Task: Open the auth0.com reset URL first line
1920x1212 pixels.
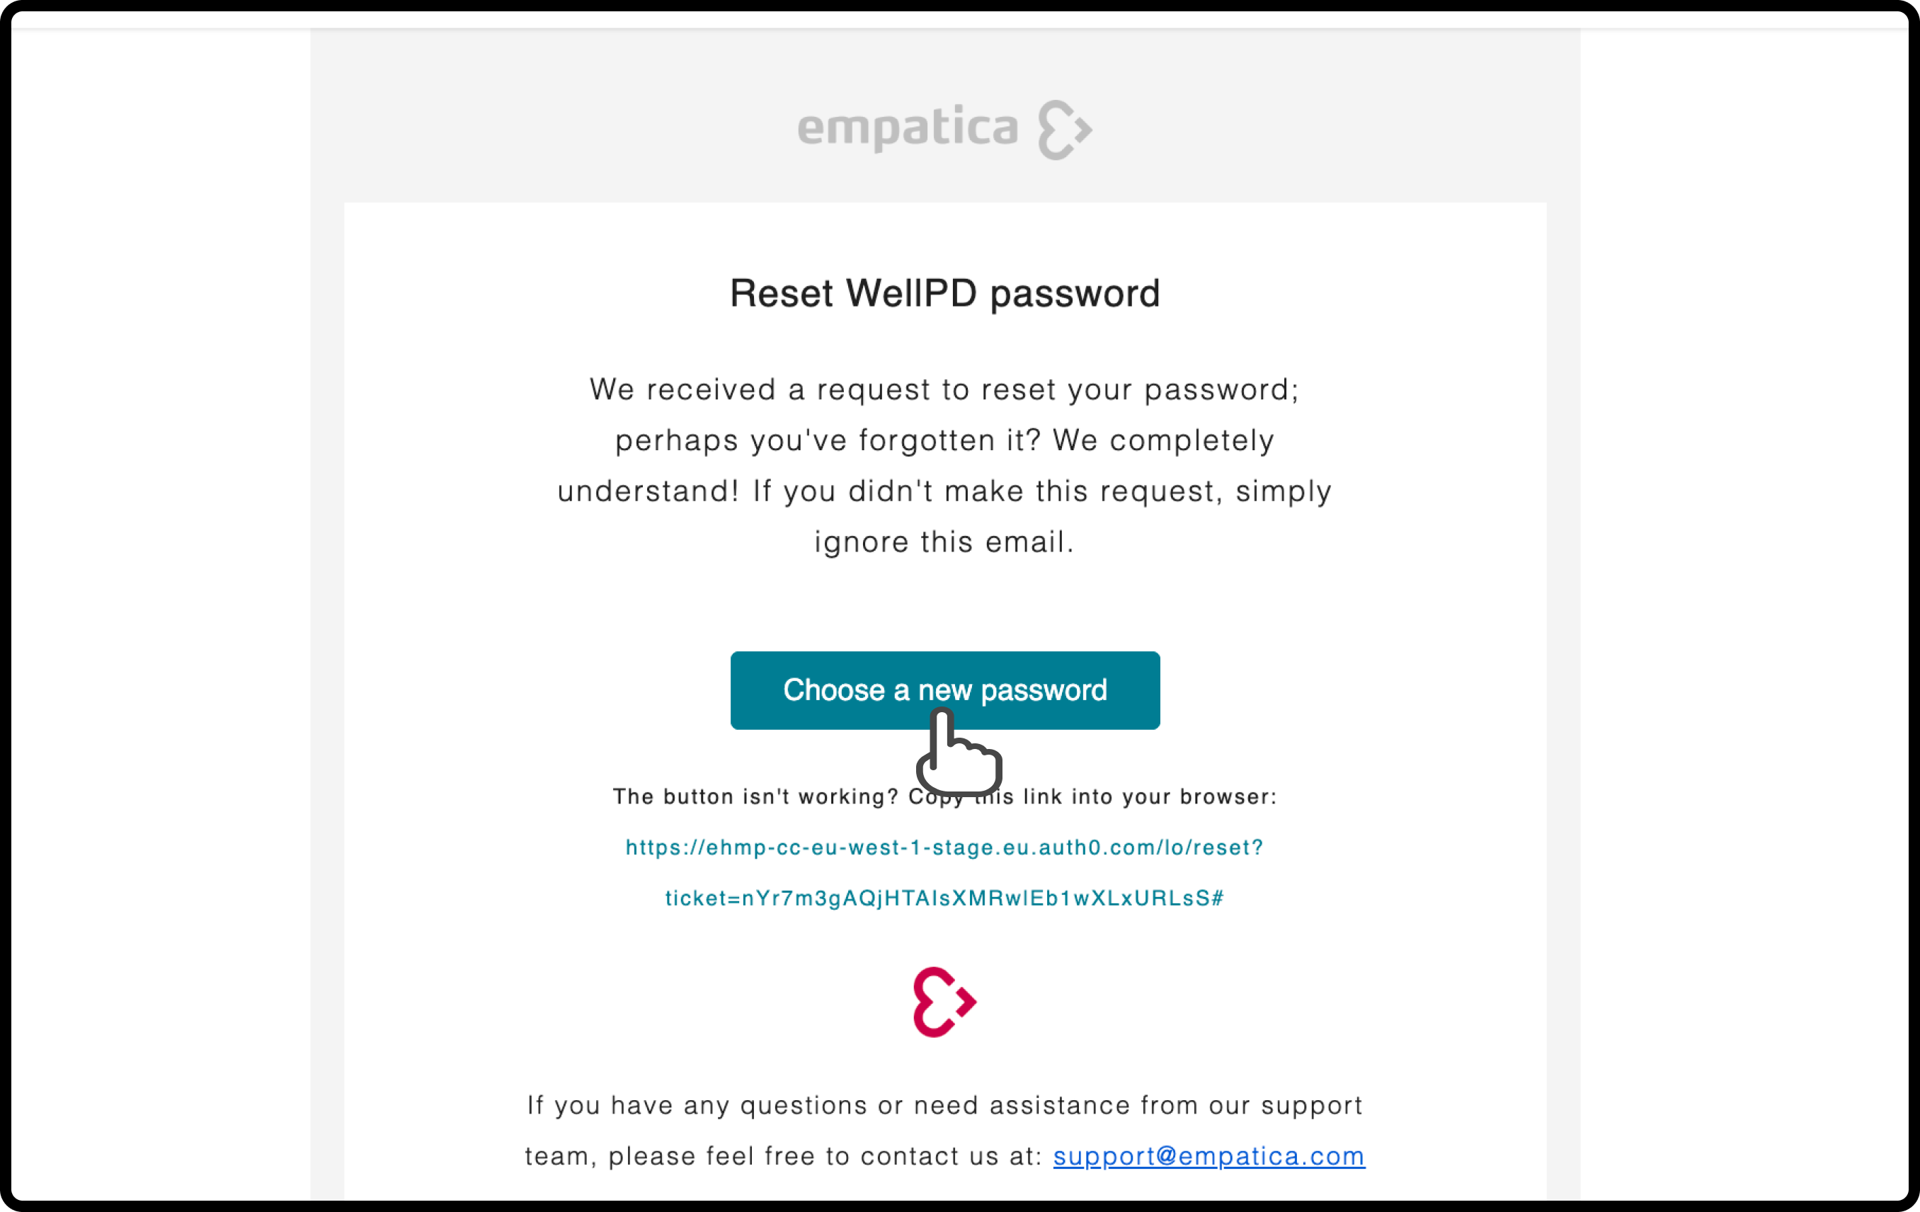Action: 944,847
